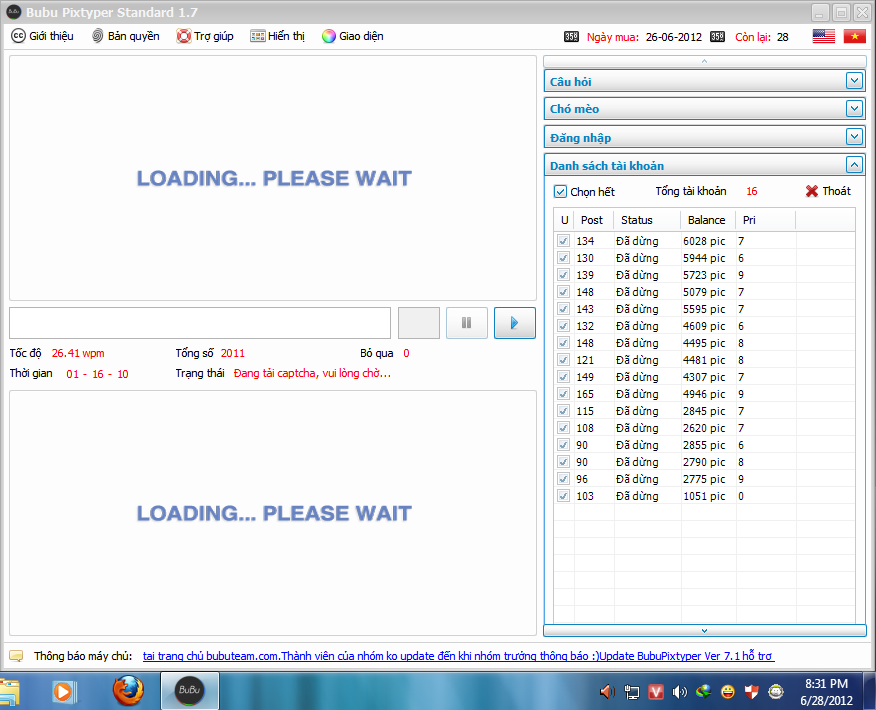Click the calendar icon beside Còn lại
Viewport: 876px width, 710px height.
coord(717,37)
